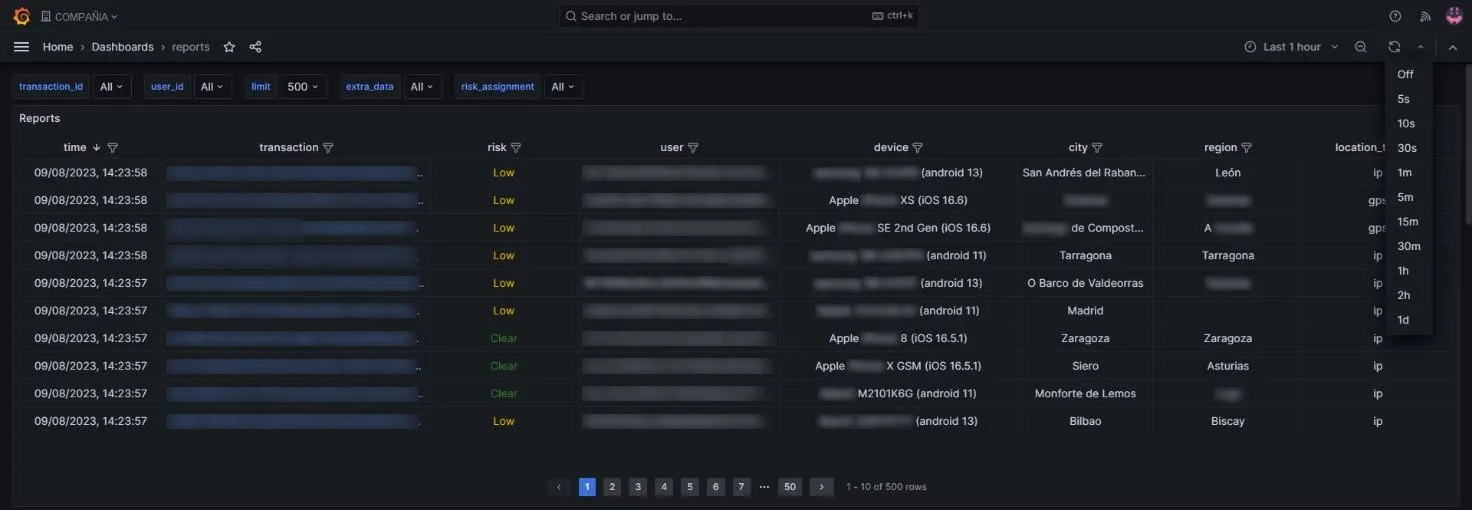This screenshot has width=1472, height=510.
Task: Open the limit 500 dropdown
Action: [302, 87]
